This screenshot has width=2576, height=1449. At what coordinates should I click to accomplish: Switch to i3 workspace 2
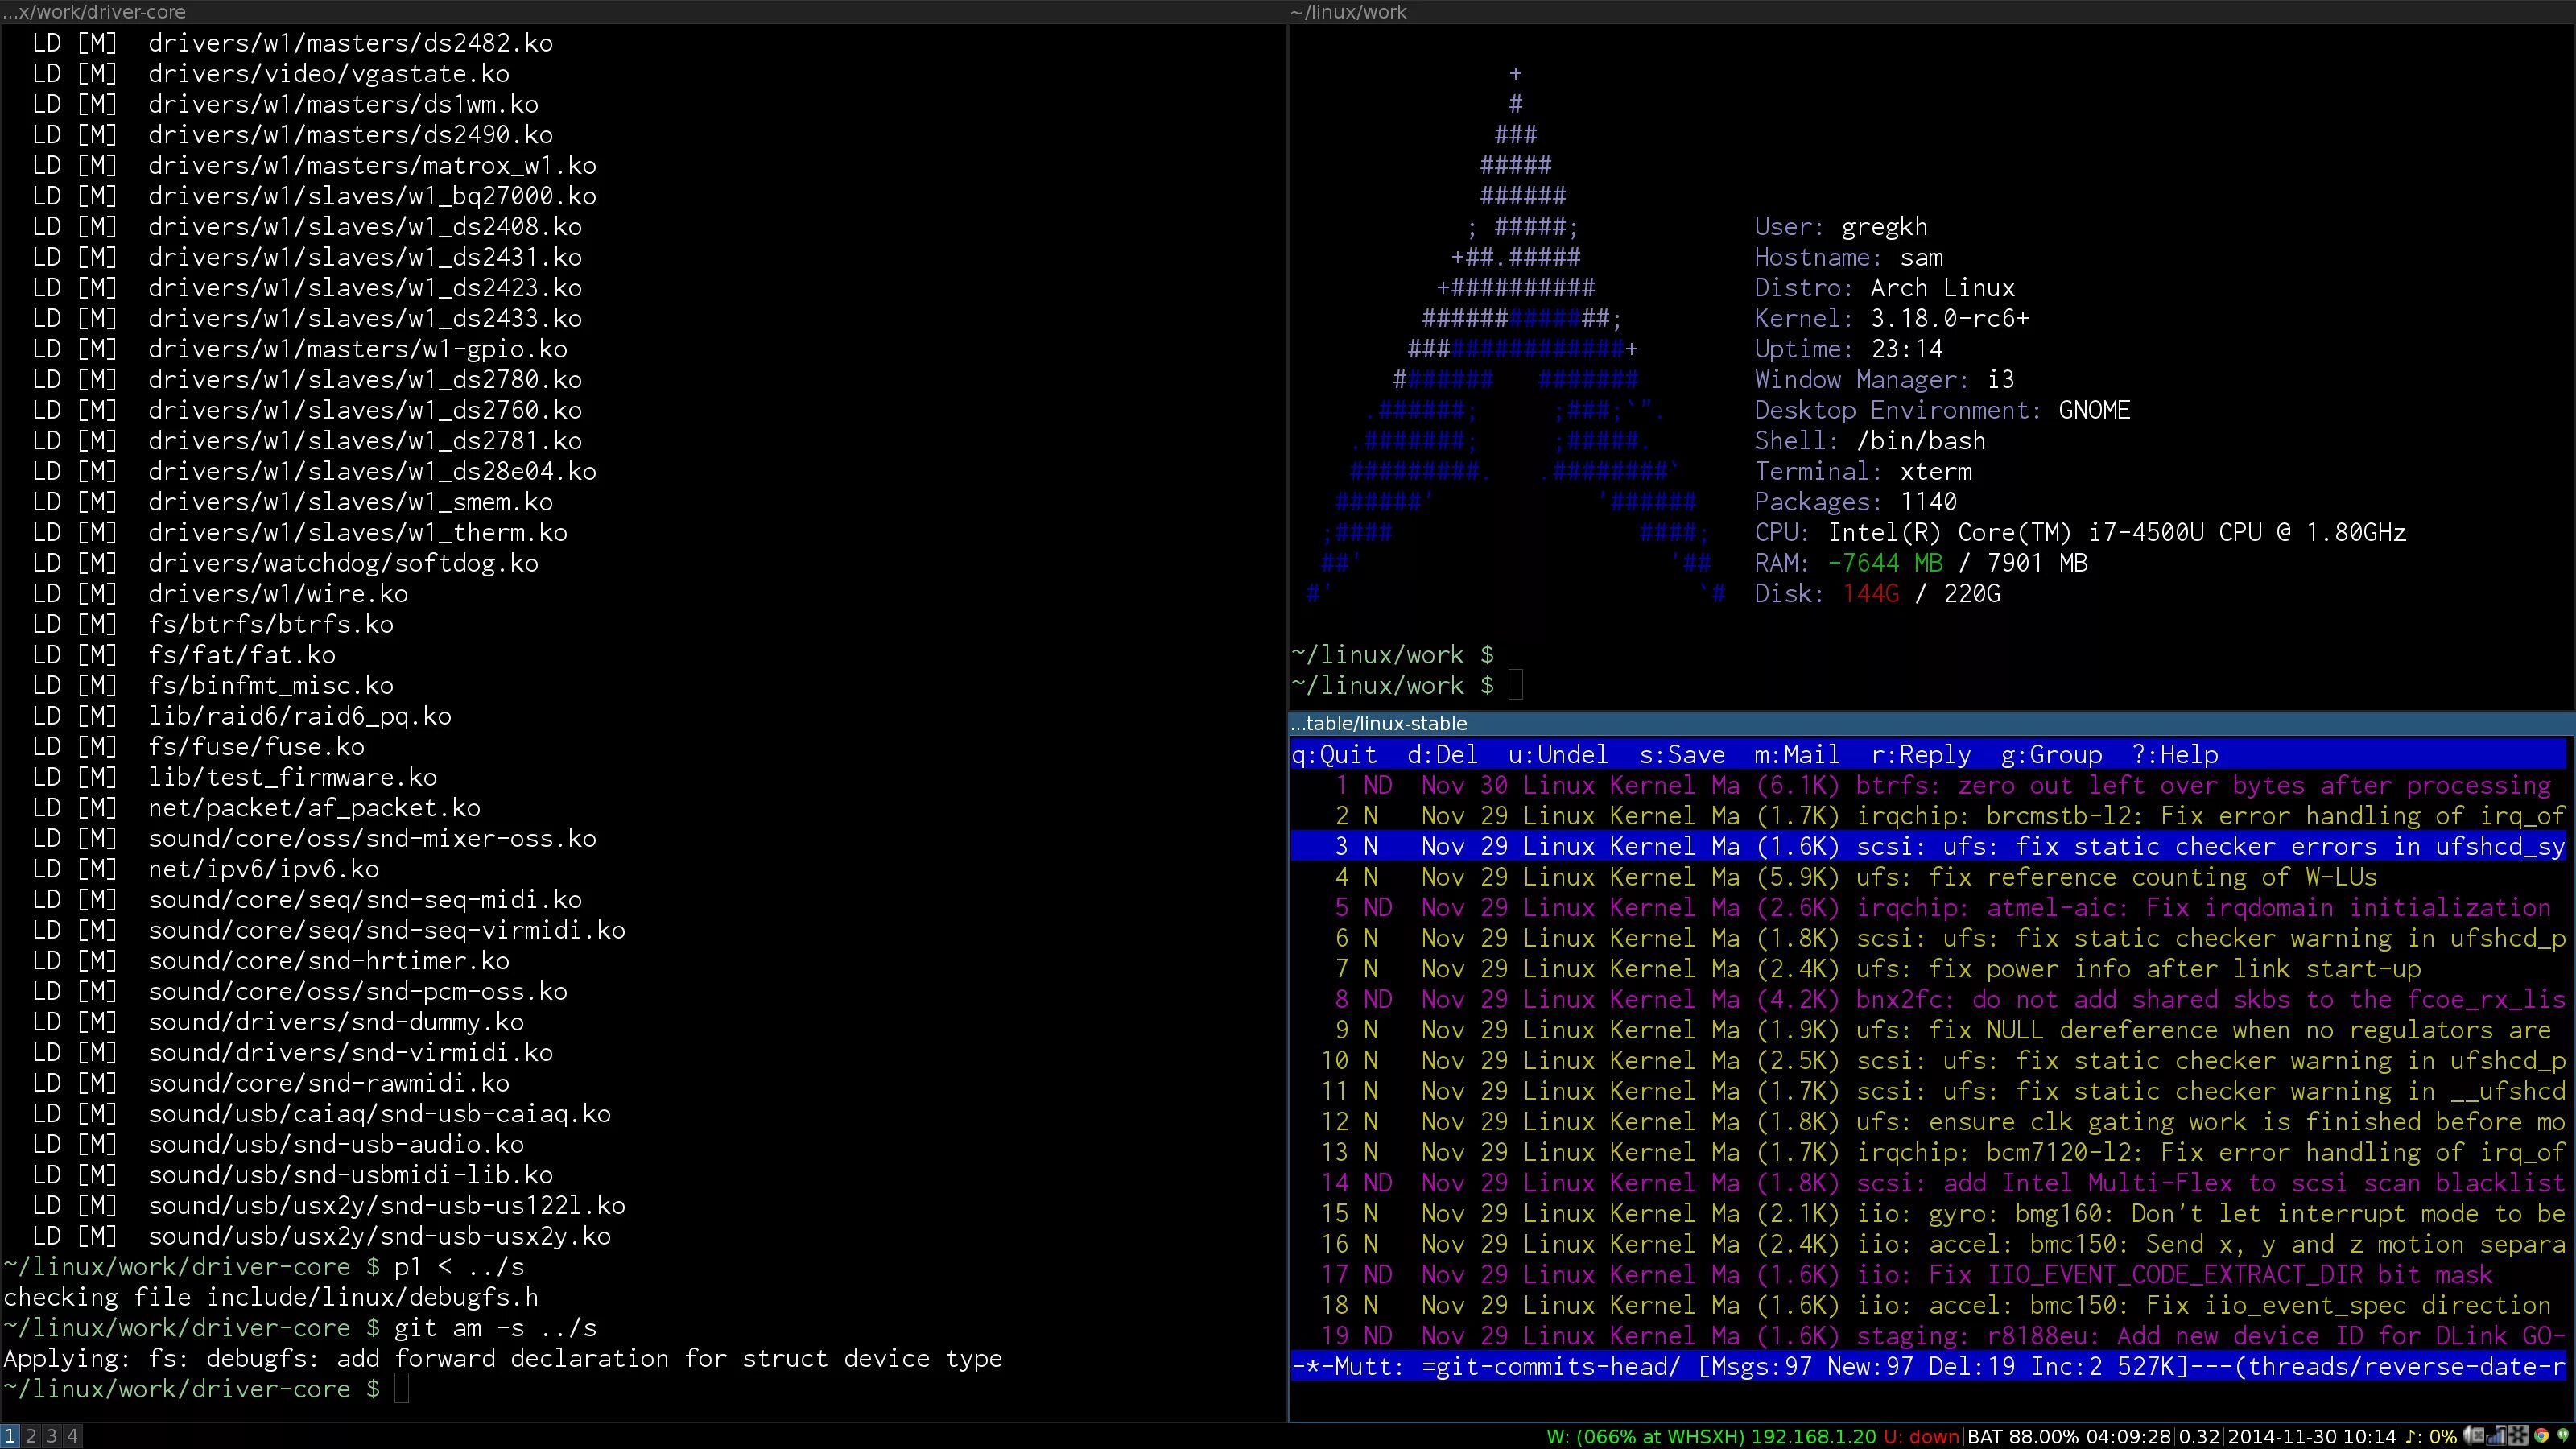(31, 1436)
